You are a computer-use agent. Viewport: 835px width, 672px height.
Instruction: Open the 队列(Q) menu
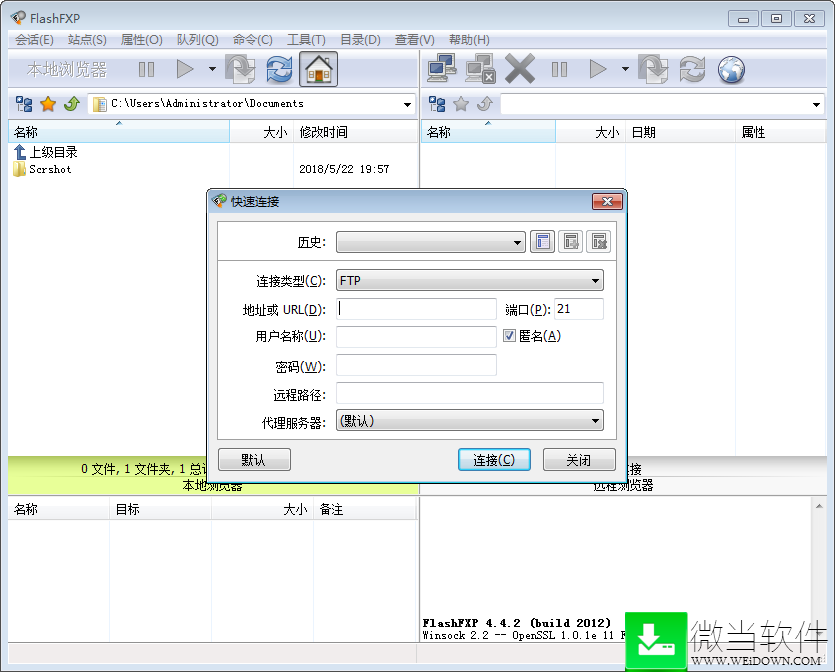pos(198,40)
